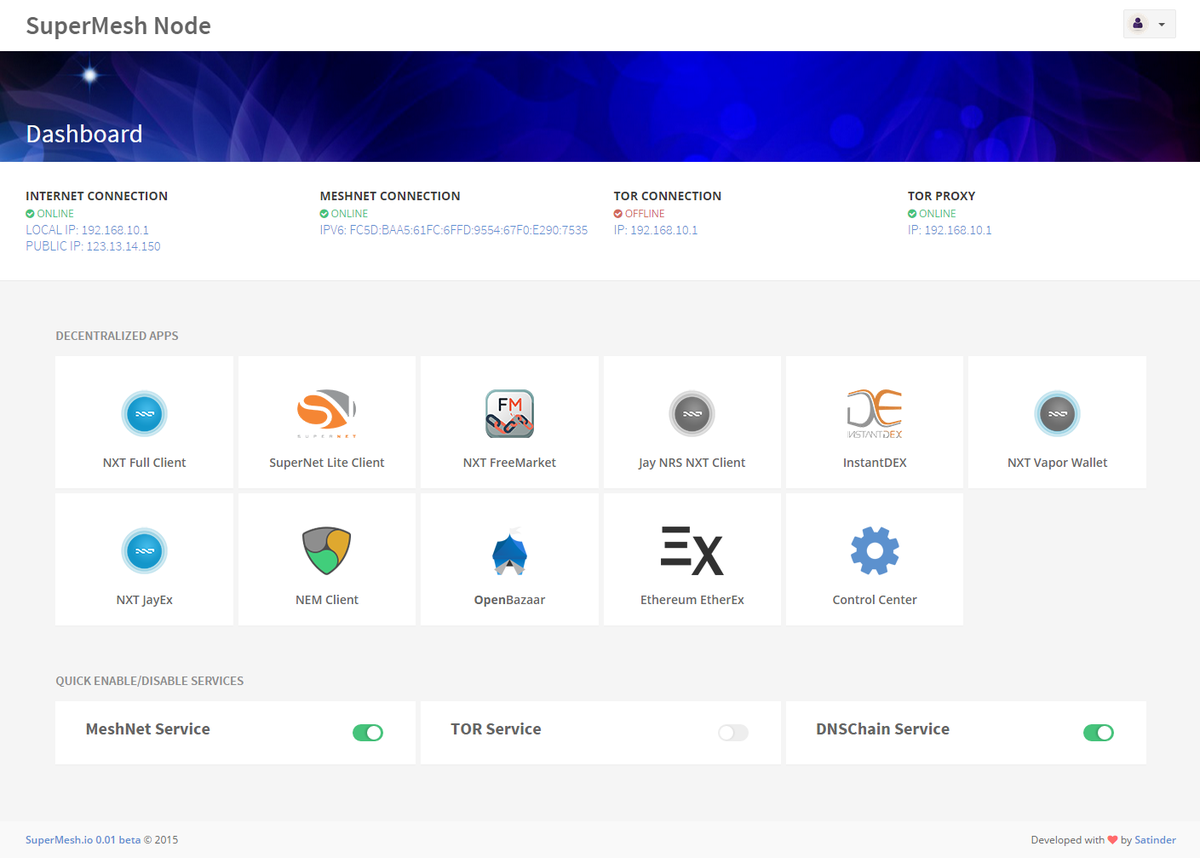Click the Control Center label
Screen dimensions: 1200x858
click(x=874, y=600)
